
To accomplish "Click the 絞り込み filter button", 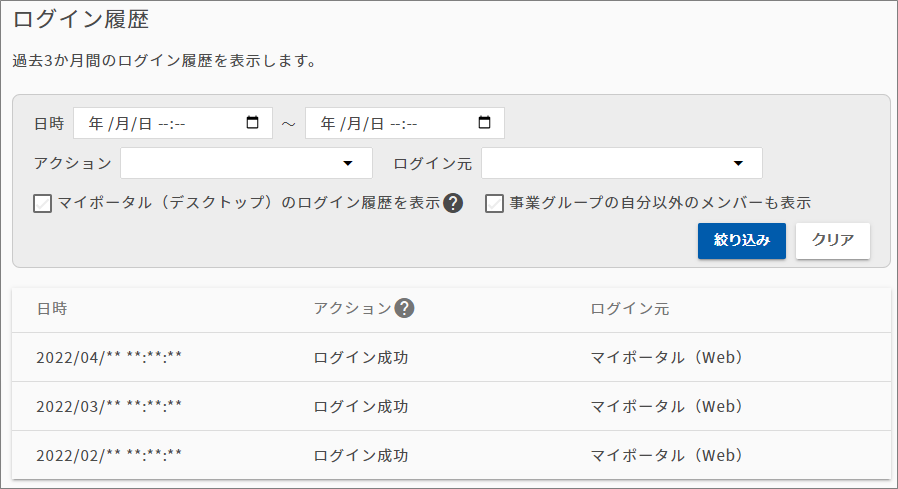I will click(x=741, y=241).
